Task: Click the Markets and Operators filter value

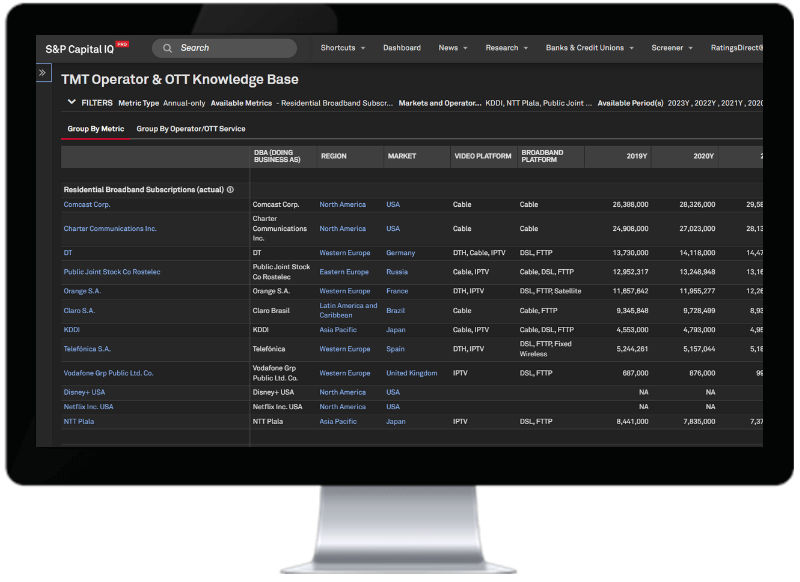Action: point(538,103)
